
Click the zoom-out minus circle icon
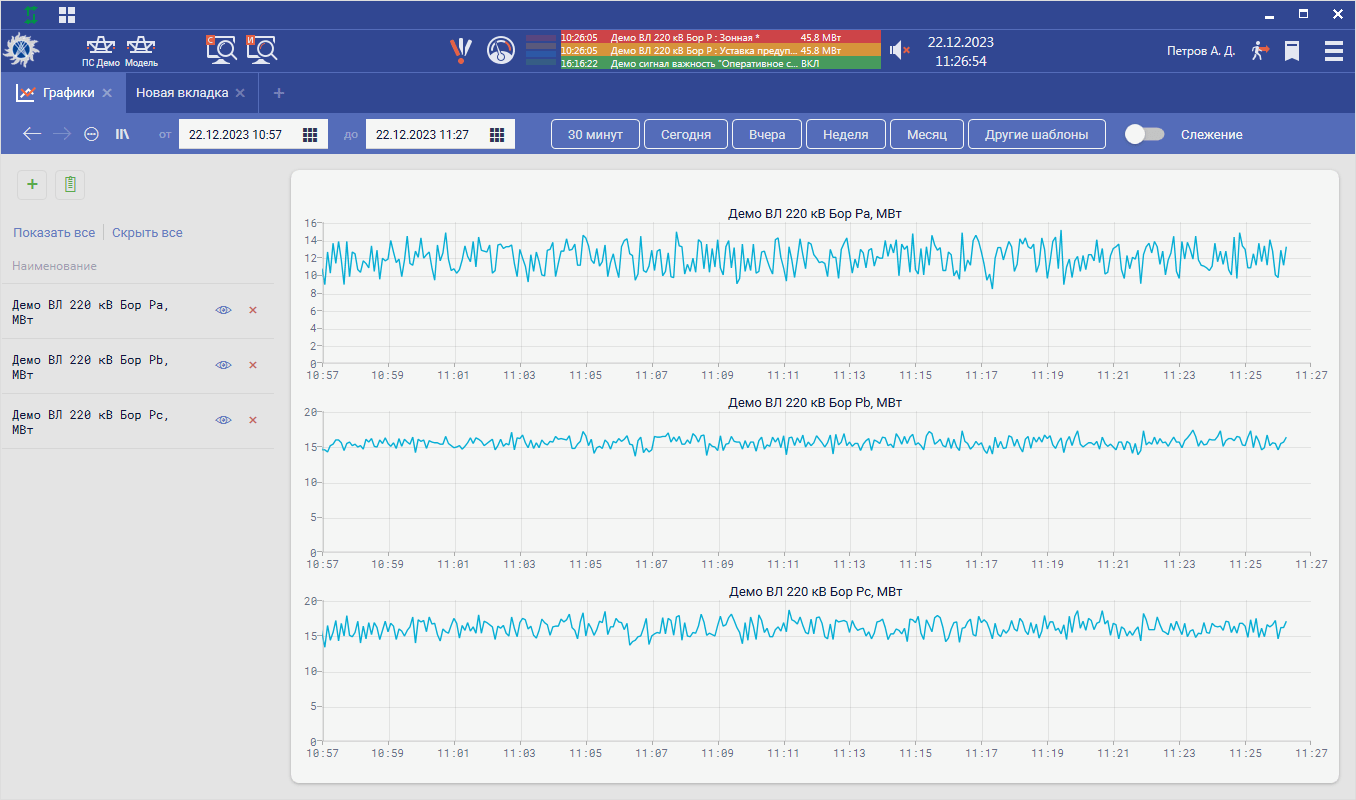[91, 134]
